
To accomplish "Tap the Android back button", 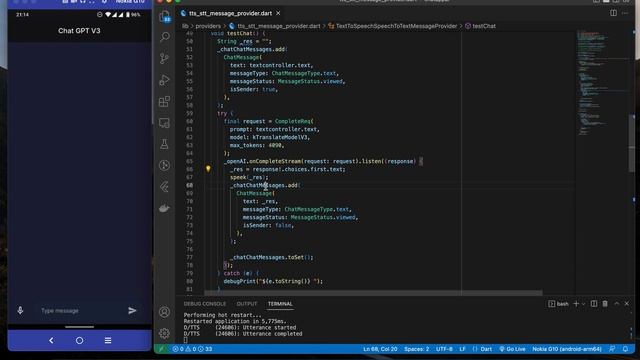I will point(51,340).
